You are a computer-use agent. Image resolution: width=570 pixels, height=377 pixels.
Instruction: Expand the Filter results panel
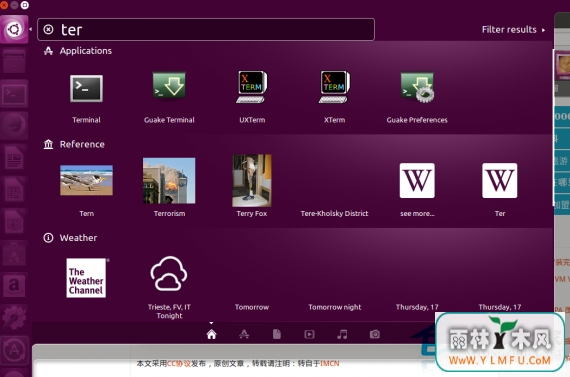coord(513,29)
